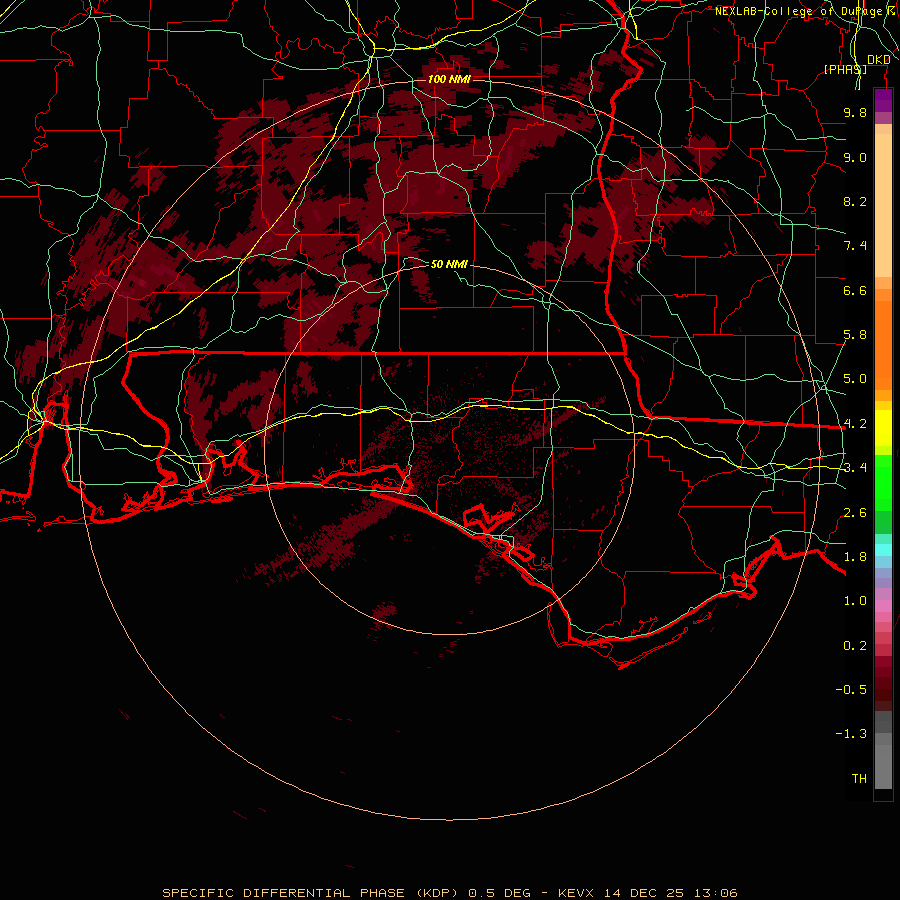This screenshot has height=900, width=900.
Task: Click the 2.6 value on the scale
Action: point(855,513)
